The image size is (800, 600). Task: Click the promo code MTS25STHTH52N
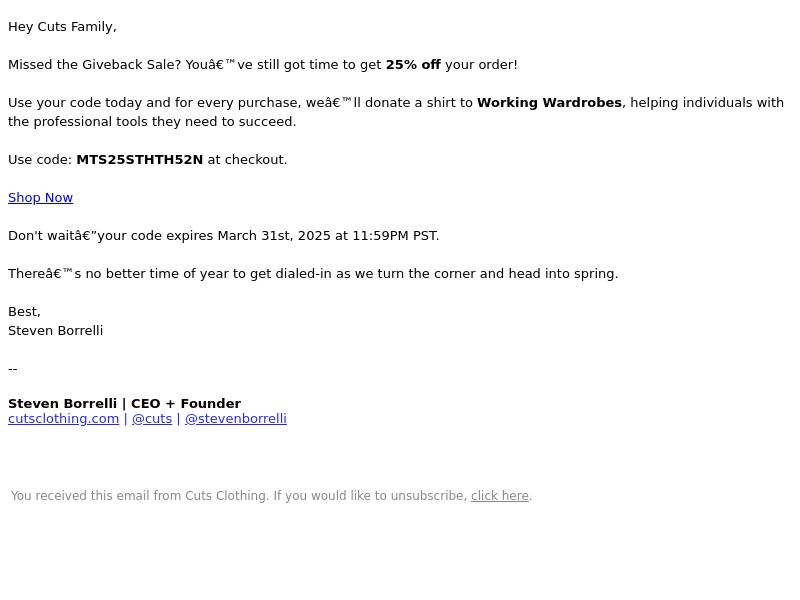(139, 160)
